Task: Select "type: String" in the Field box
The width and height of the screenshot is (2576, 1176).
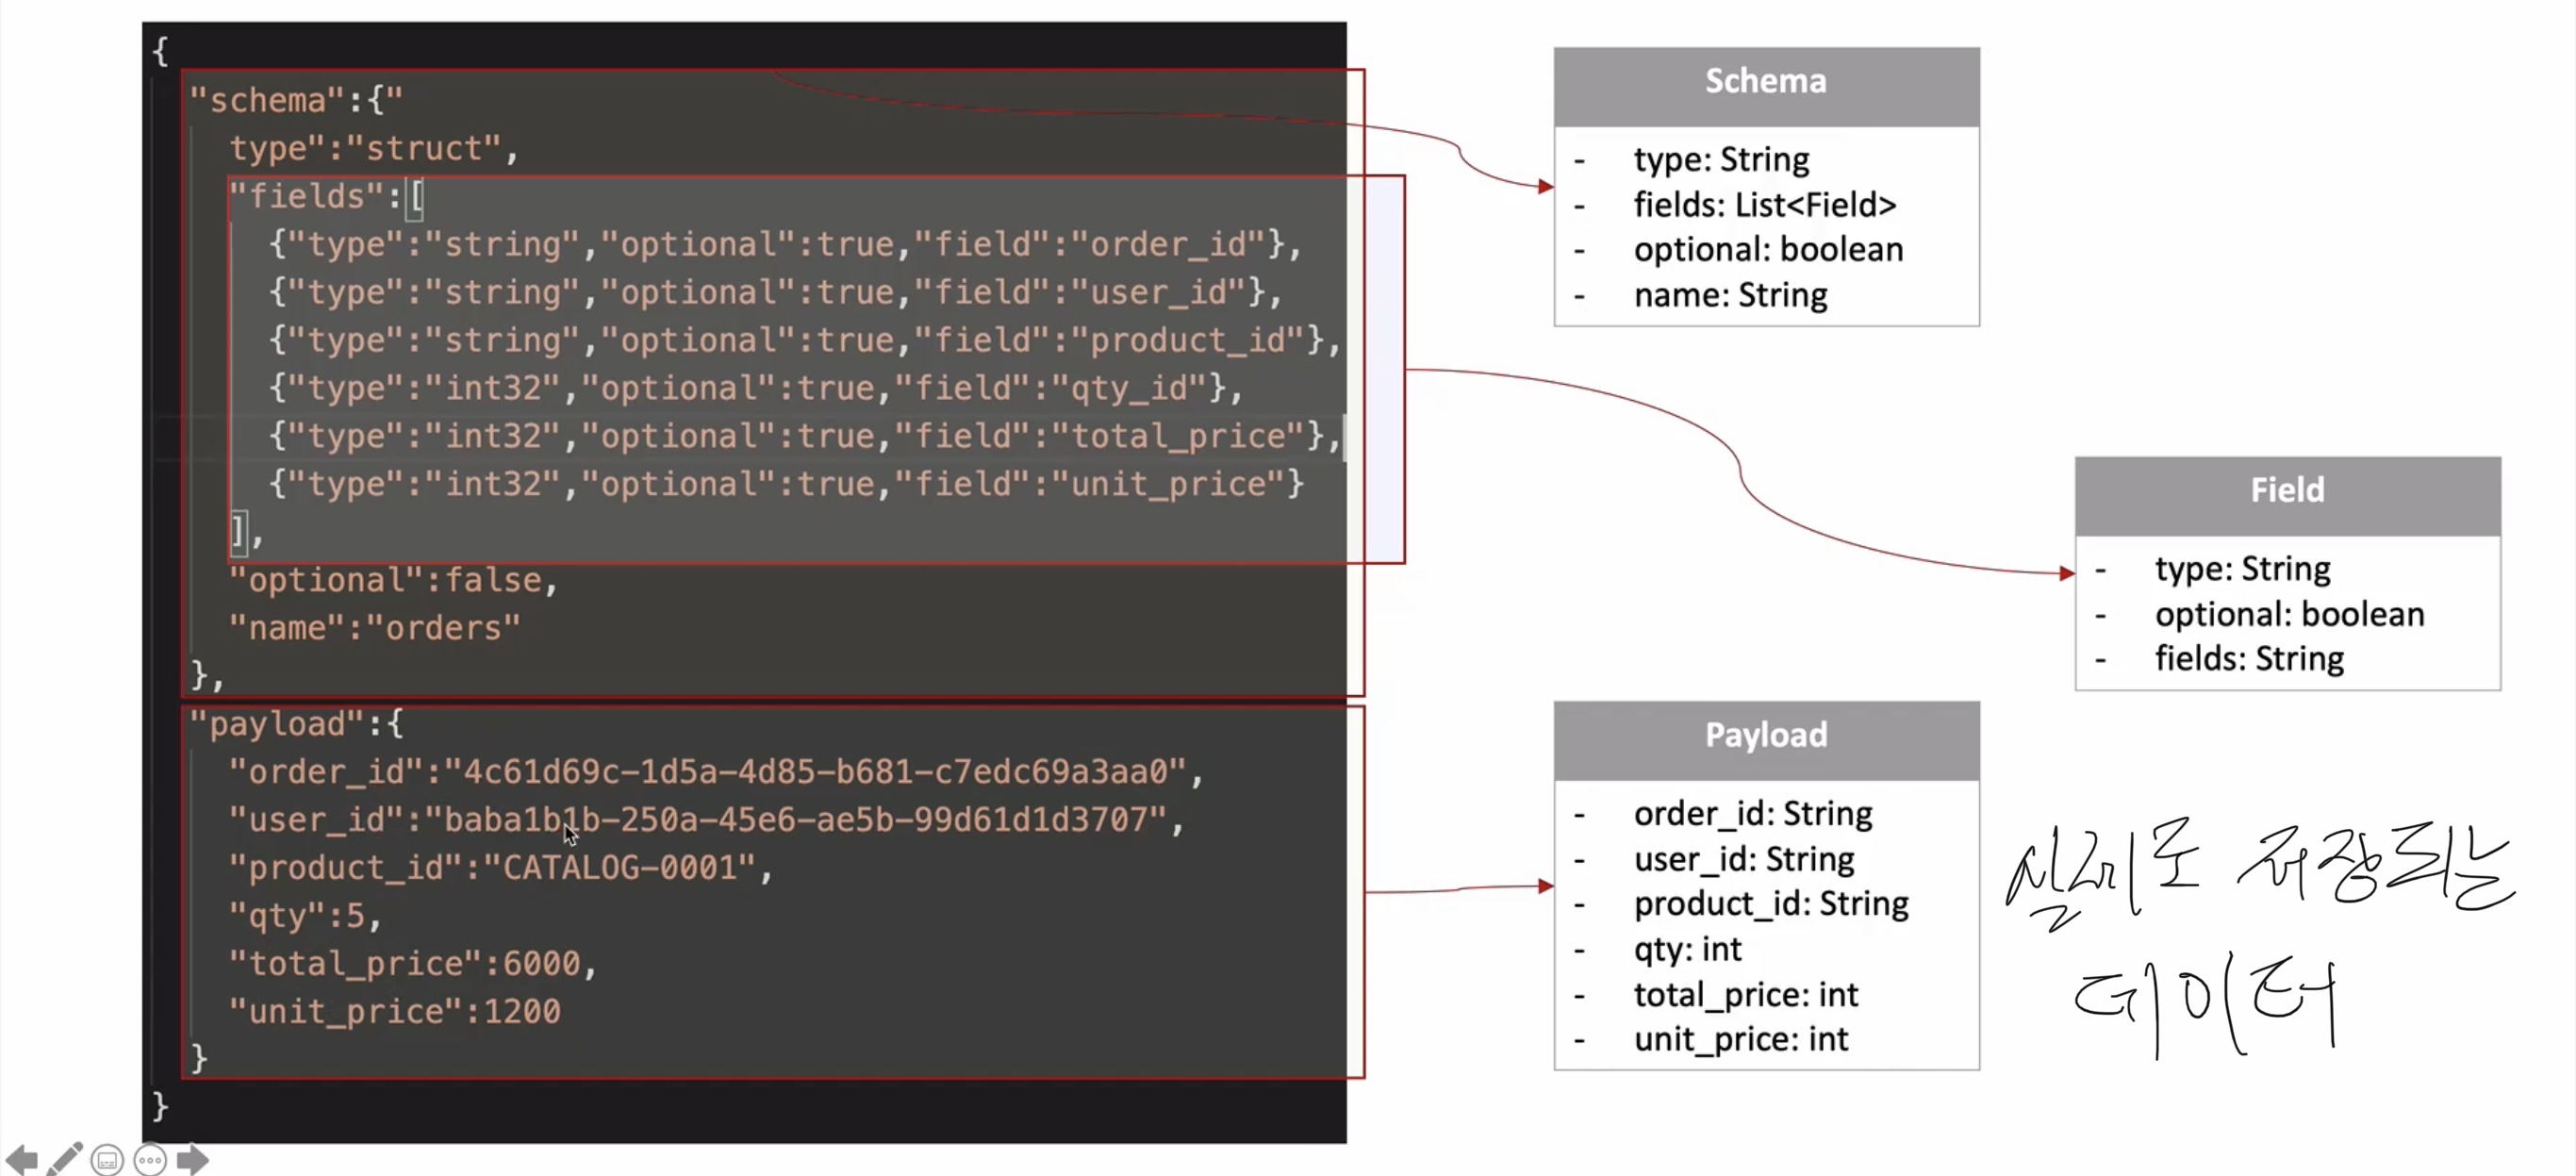Action: click(2242, 569)
